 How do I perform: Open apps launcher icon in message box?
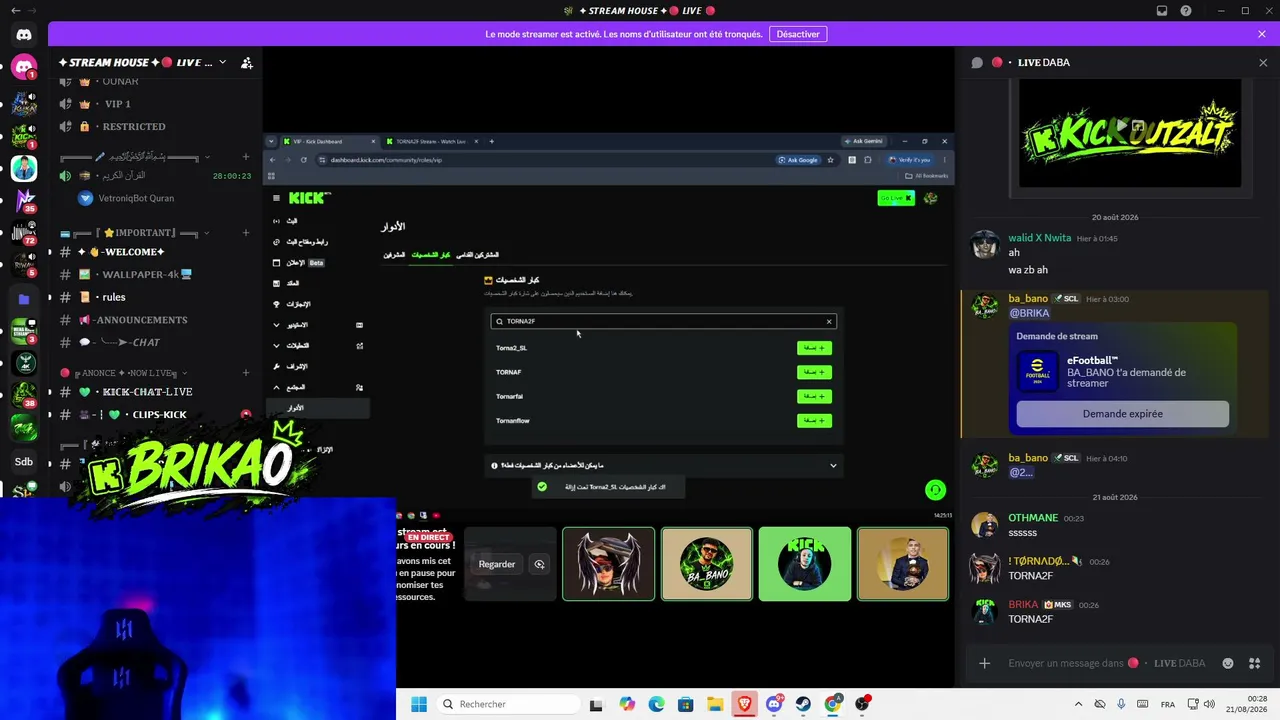click(x=1255, y=663)
